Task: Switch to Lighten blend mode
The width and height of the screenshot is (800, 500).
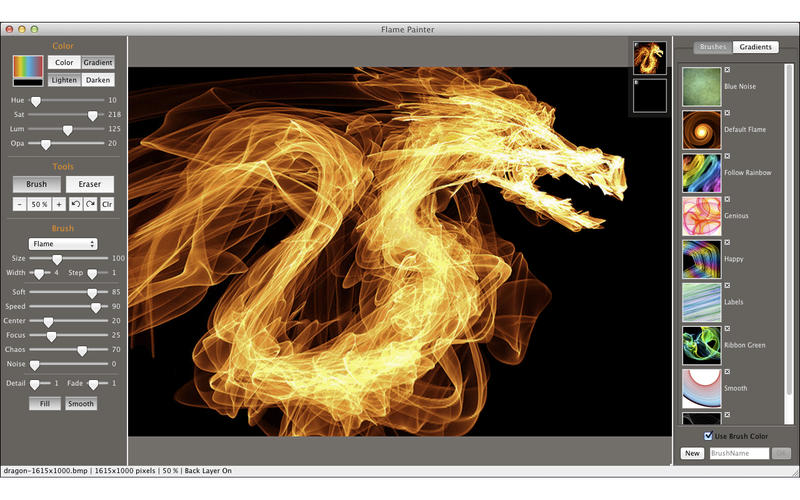Action: pos(63,80)
